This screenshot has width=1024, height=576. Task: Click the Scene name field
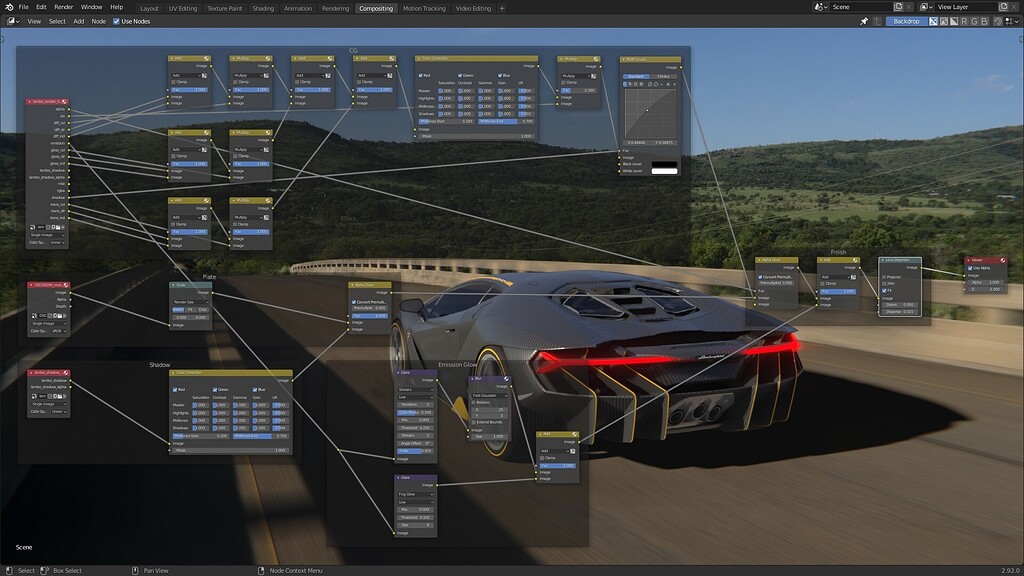(x=862, y=7)
